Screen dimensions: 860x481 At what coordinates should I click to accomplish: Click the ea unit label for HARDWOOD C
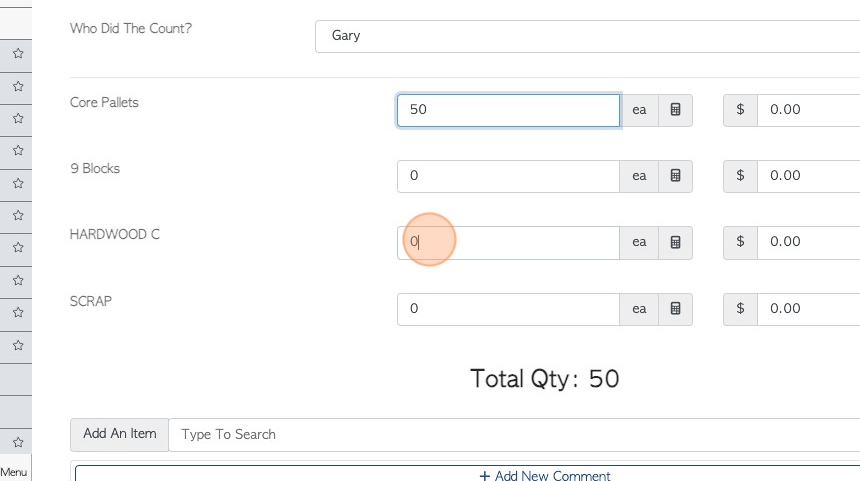pyautogui.click(x=639, y=242)
